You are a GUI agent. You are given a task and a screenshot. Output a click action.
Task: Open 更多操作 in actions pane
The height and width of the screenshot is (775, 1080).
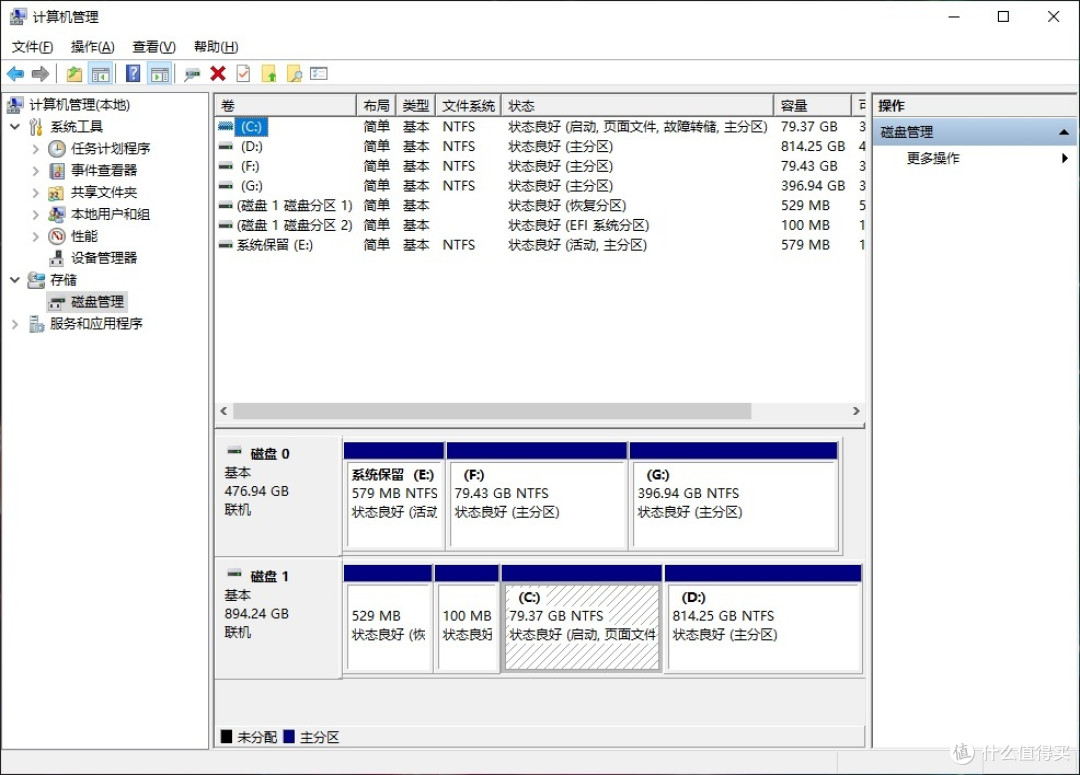[933, 158]
